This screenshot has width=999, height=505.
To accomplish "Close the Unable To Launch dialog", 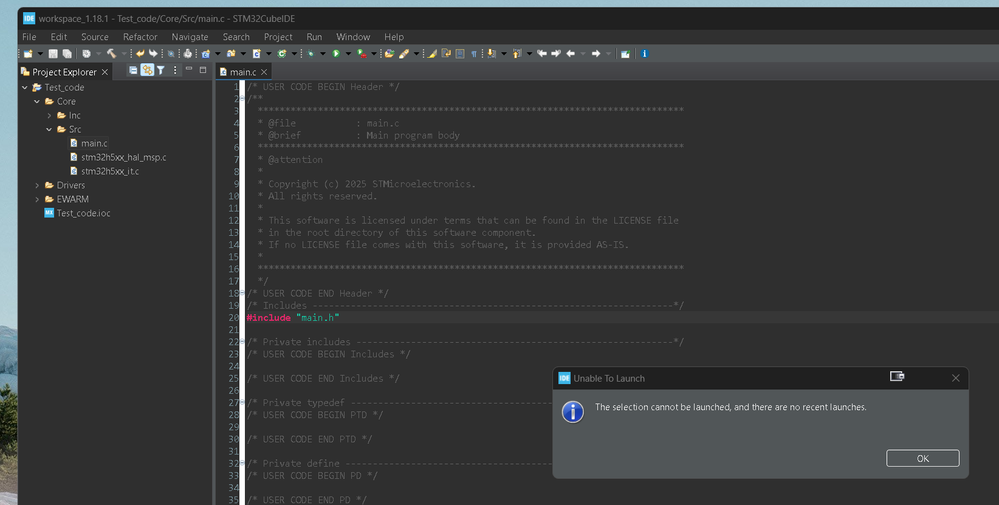I will (956, 378).
